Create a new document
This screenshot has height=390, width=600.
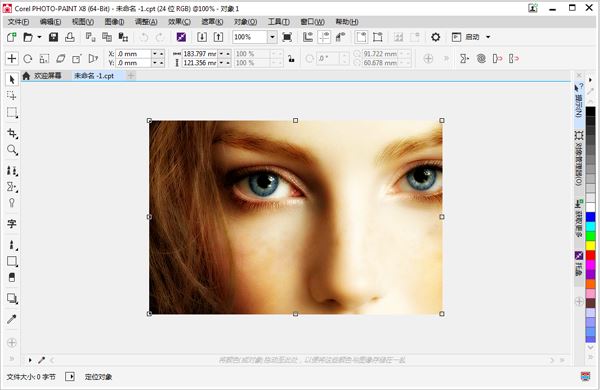pos(11,37)
